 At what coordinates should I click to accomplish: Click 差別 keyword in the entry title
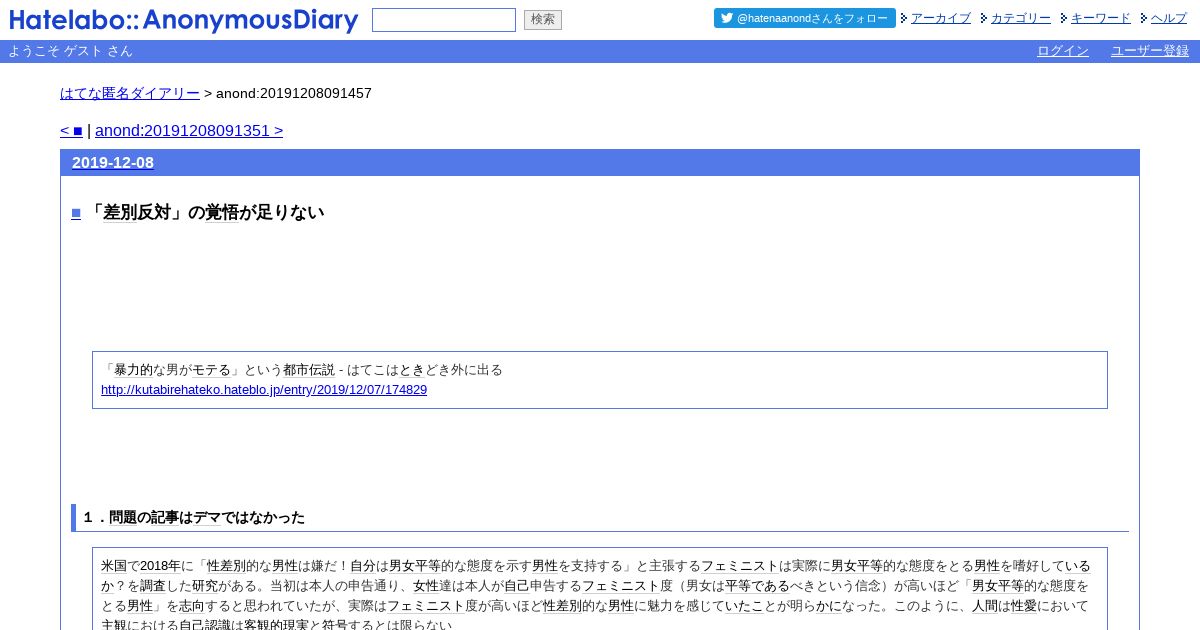pyautogui.click(x=120, y=212)
